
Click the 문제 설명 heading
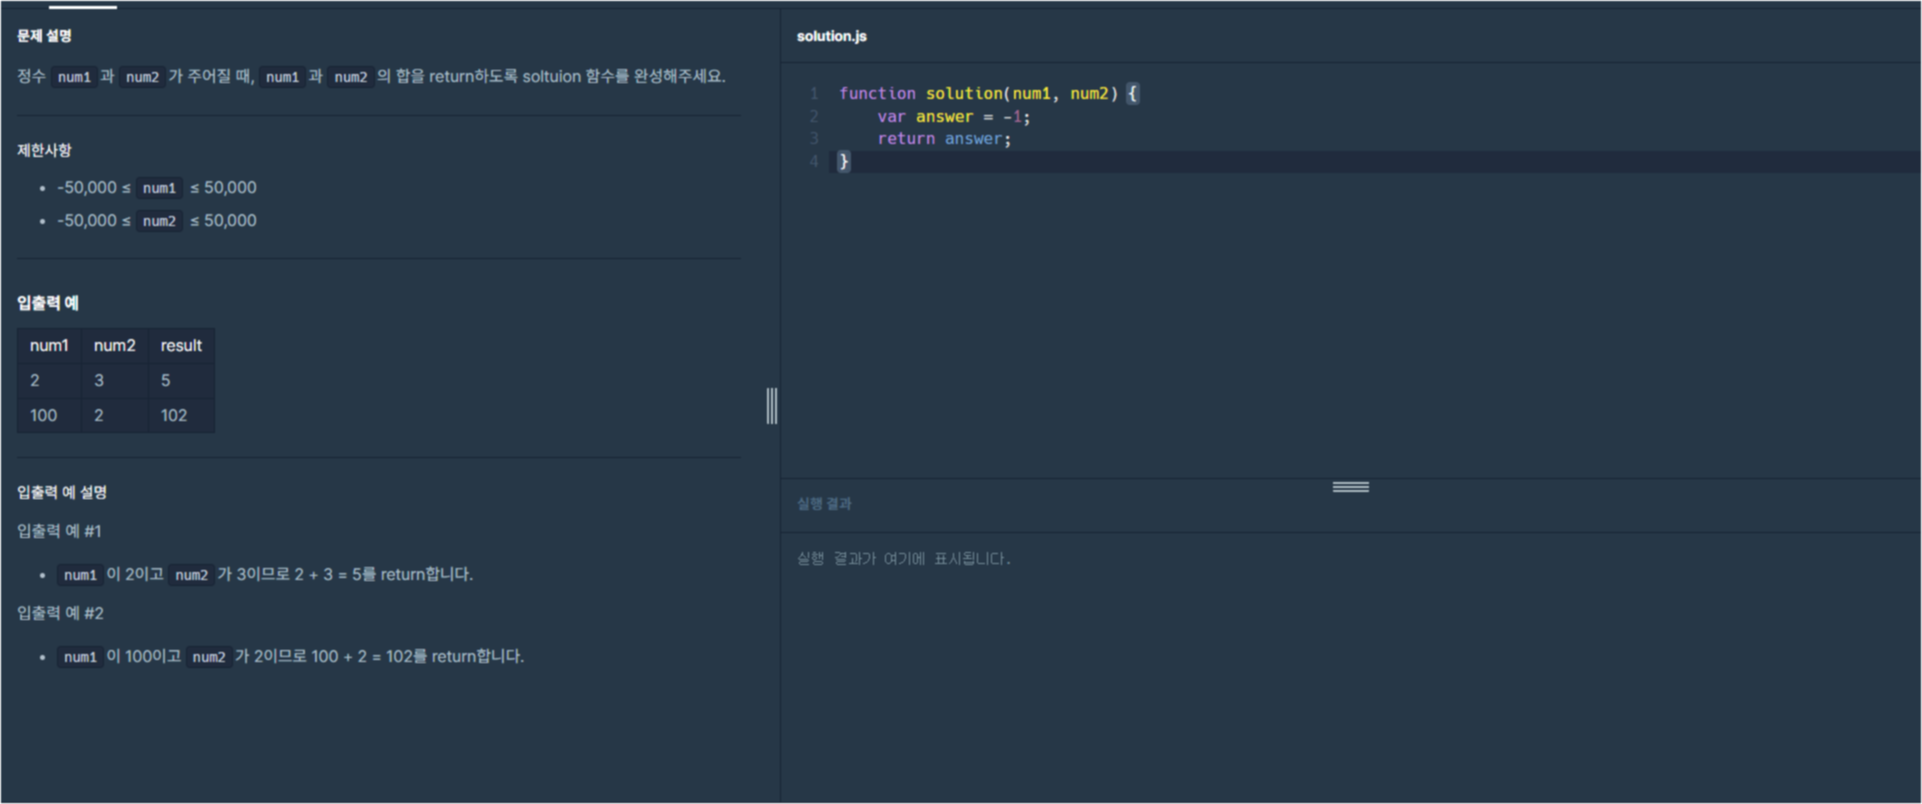point(44,36)
